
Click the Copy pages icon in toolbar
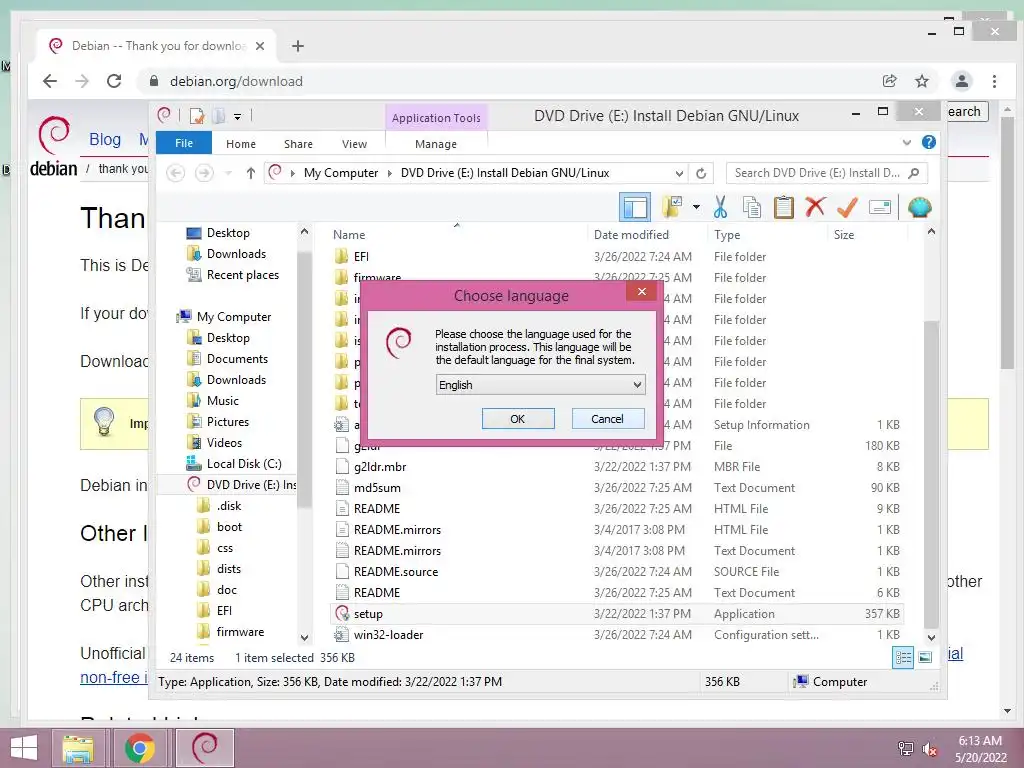[752, 208]
